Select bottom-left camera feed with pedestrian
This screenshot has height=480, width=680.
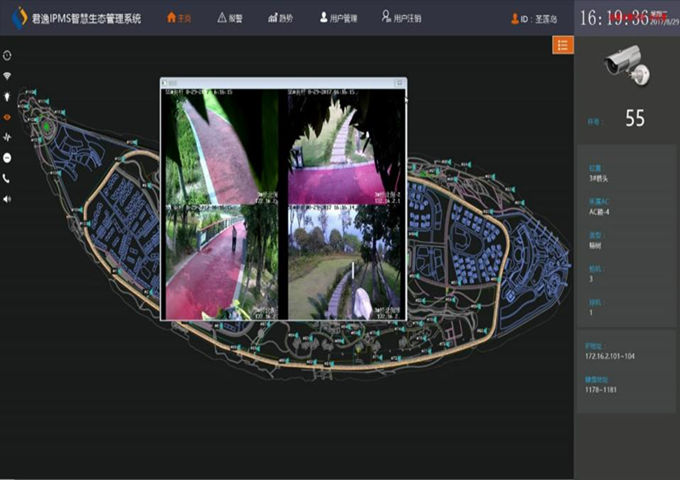pos(221,261)
